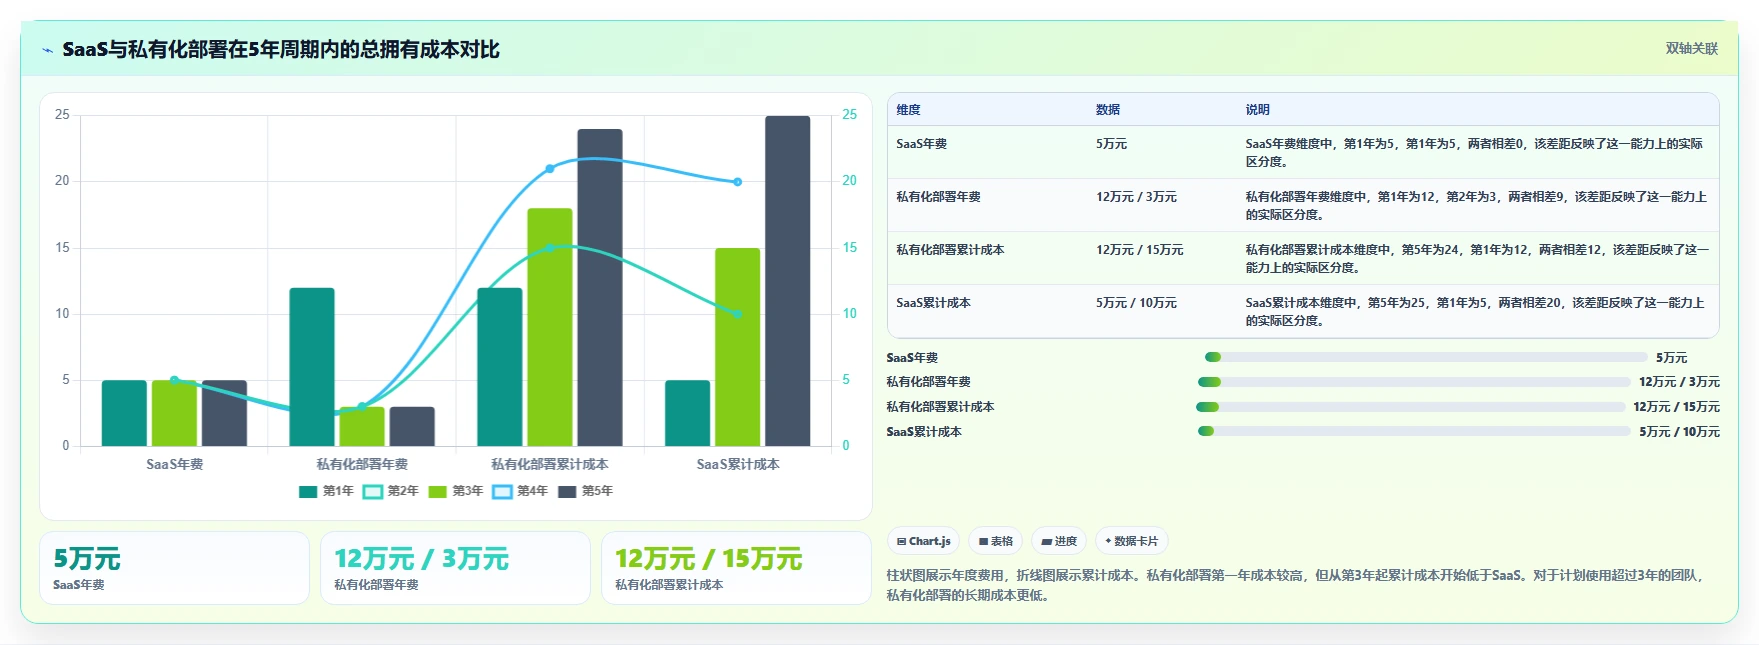Click the 第1年 teal legend color box
This screenshot has height=645, width=1759.
[308, 491]
